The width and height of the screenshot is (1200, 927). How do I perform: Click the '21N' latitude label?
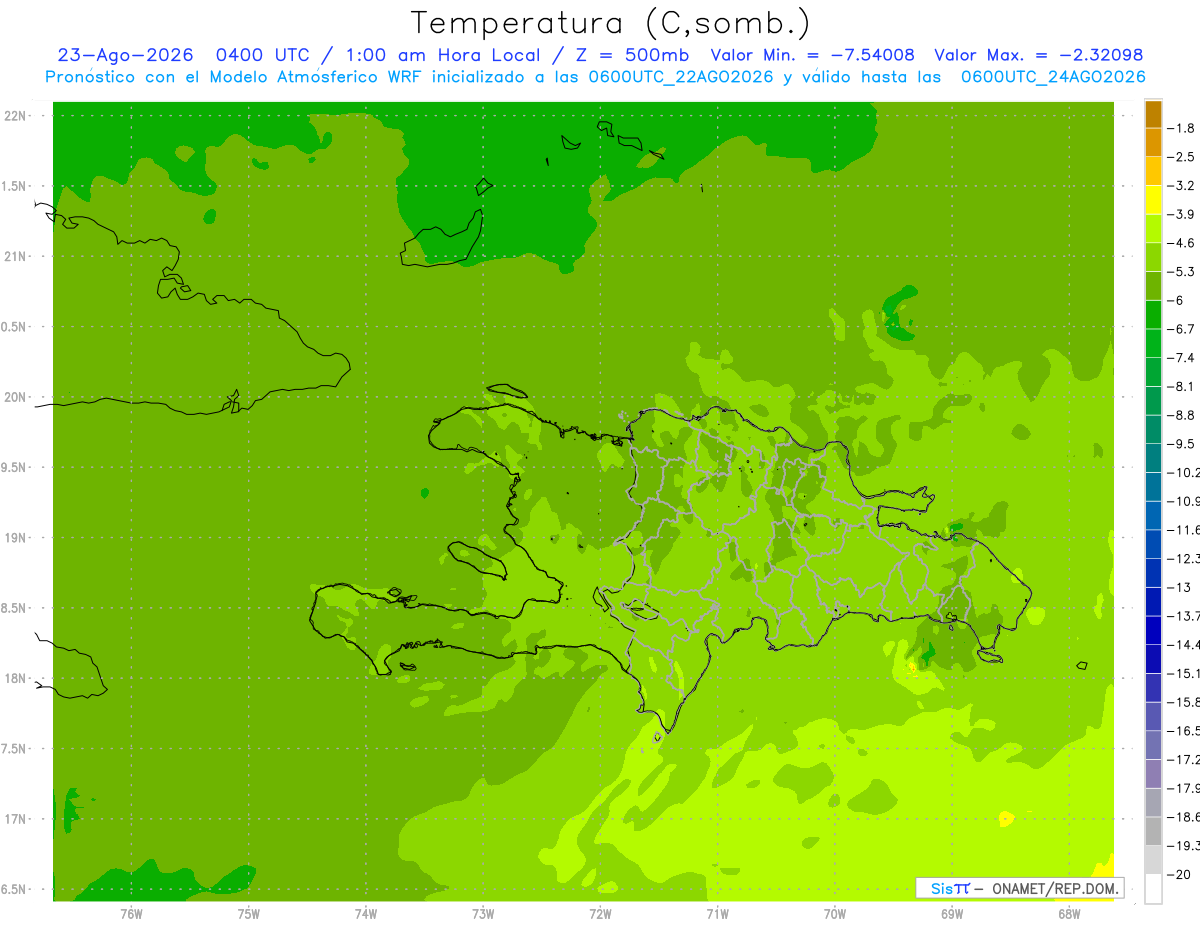[15, 257]
